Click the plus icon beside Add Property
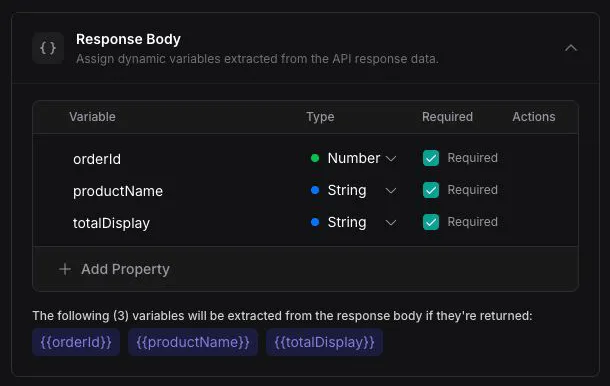The height and width of the screenshot is (386, 610). [65, 269]
